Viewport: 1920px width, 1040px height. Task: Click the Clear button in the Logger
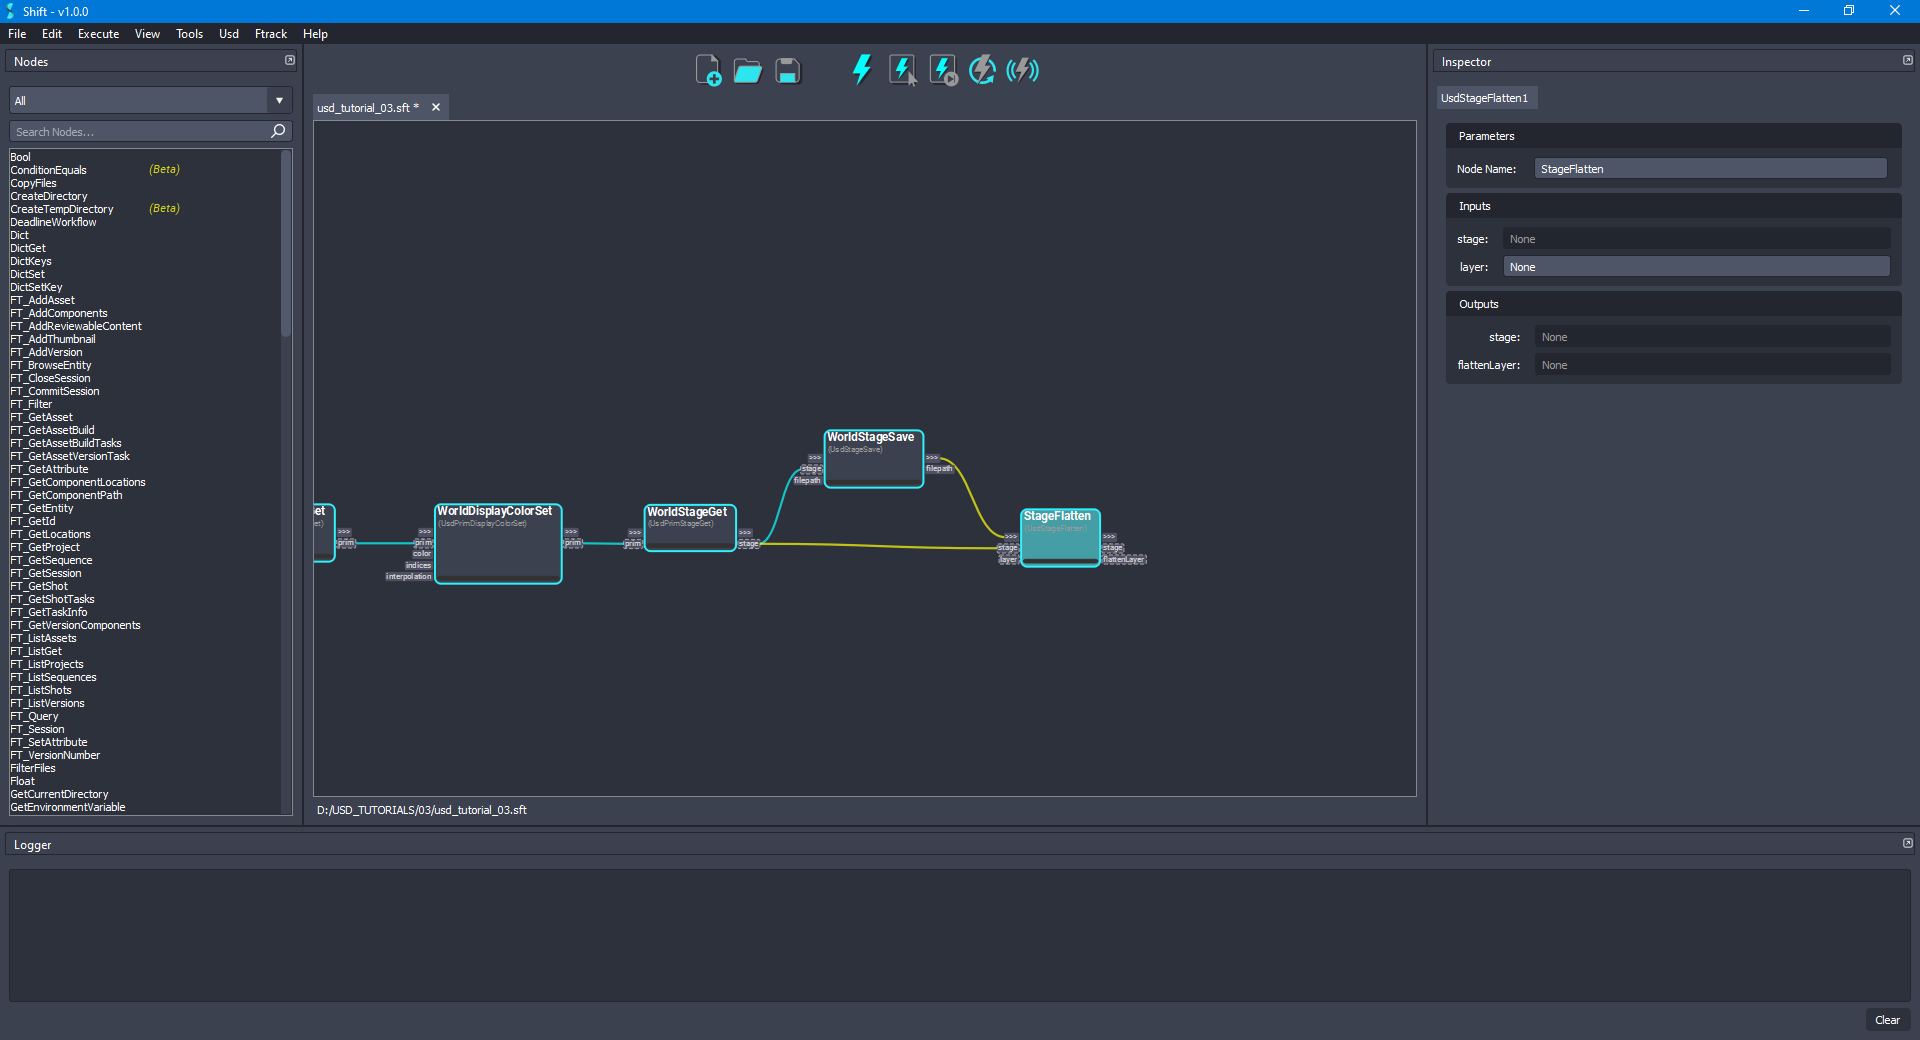click(x=1887, y=1020)
